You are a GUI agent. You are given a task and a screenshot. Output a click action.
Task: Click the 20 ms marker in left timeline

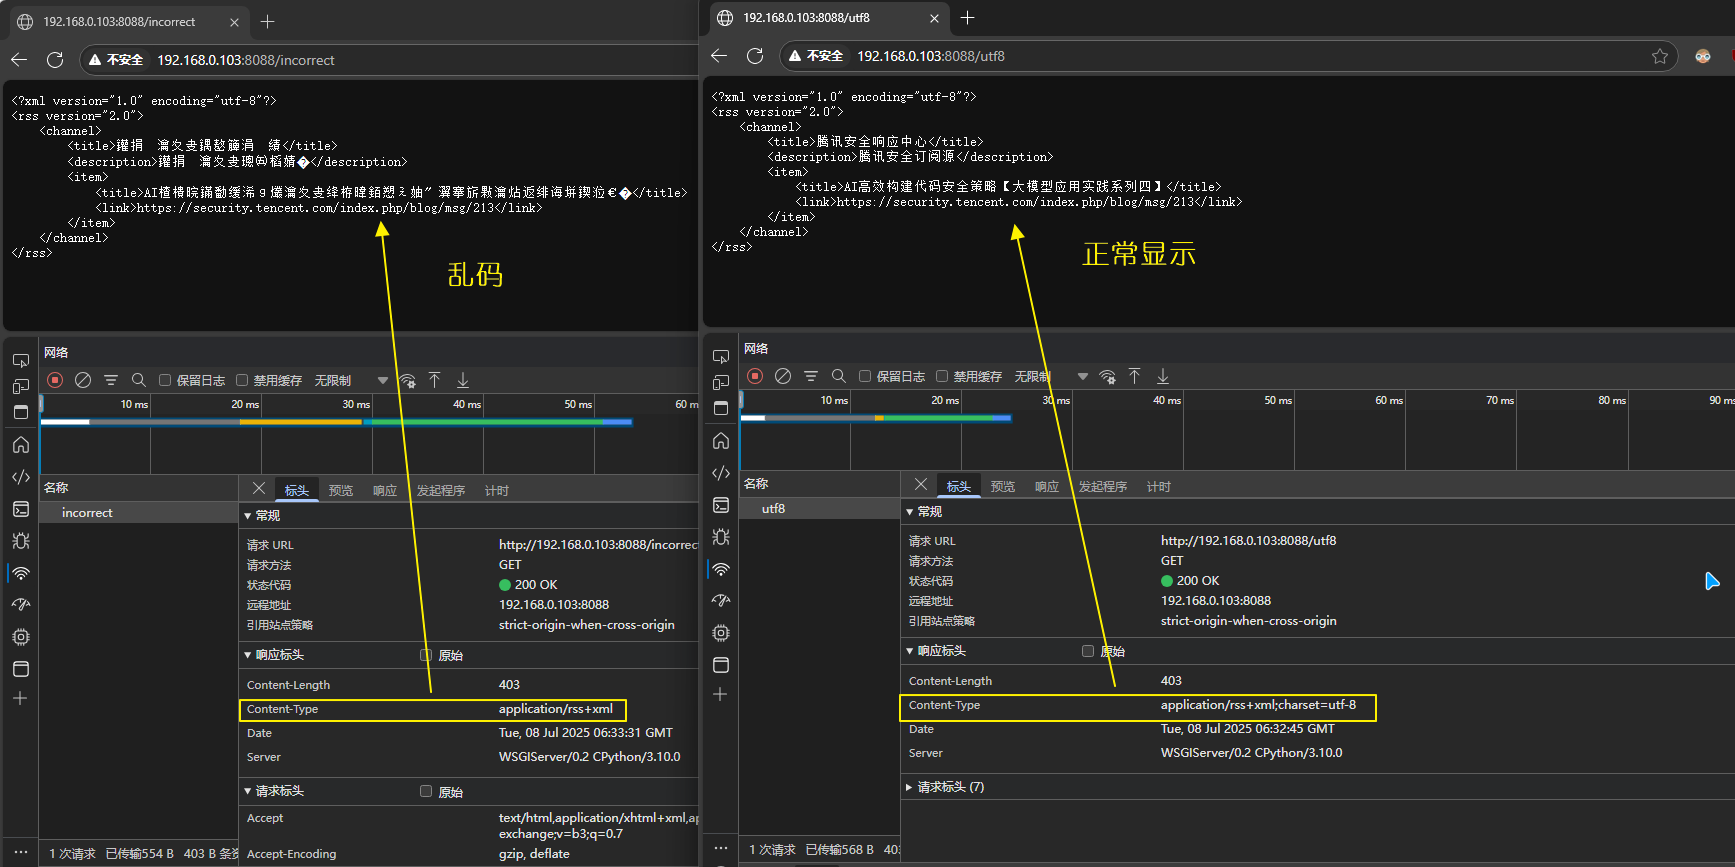[245, 404]
